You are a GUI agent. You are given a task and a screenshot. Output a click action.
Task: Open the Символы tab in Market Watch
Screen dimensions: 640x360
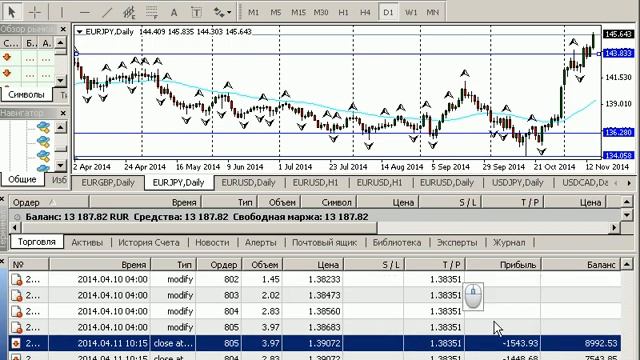coord(26,94)
